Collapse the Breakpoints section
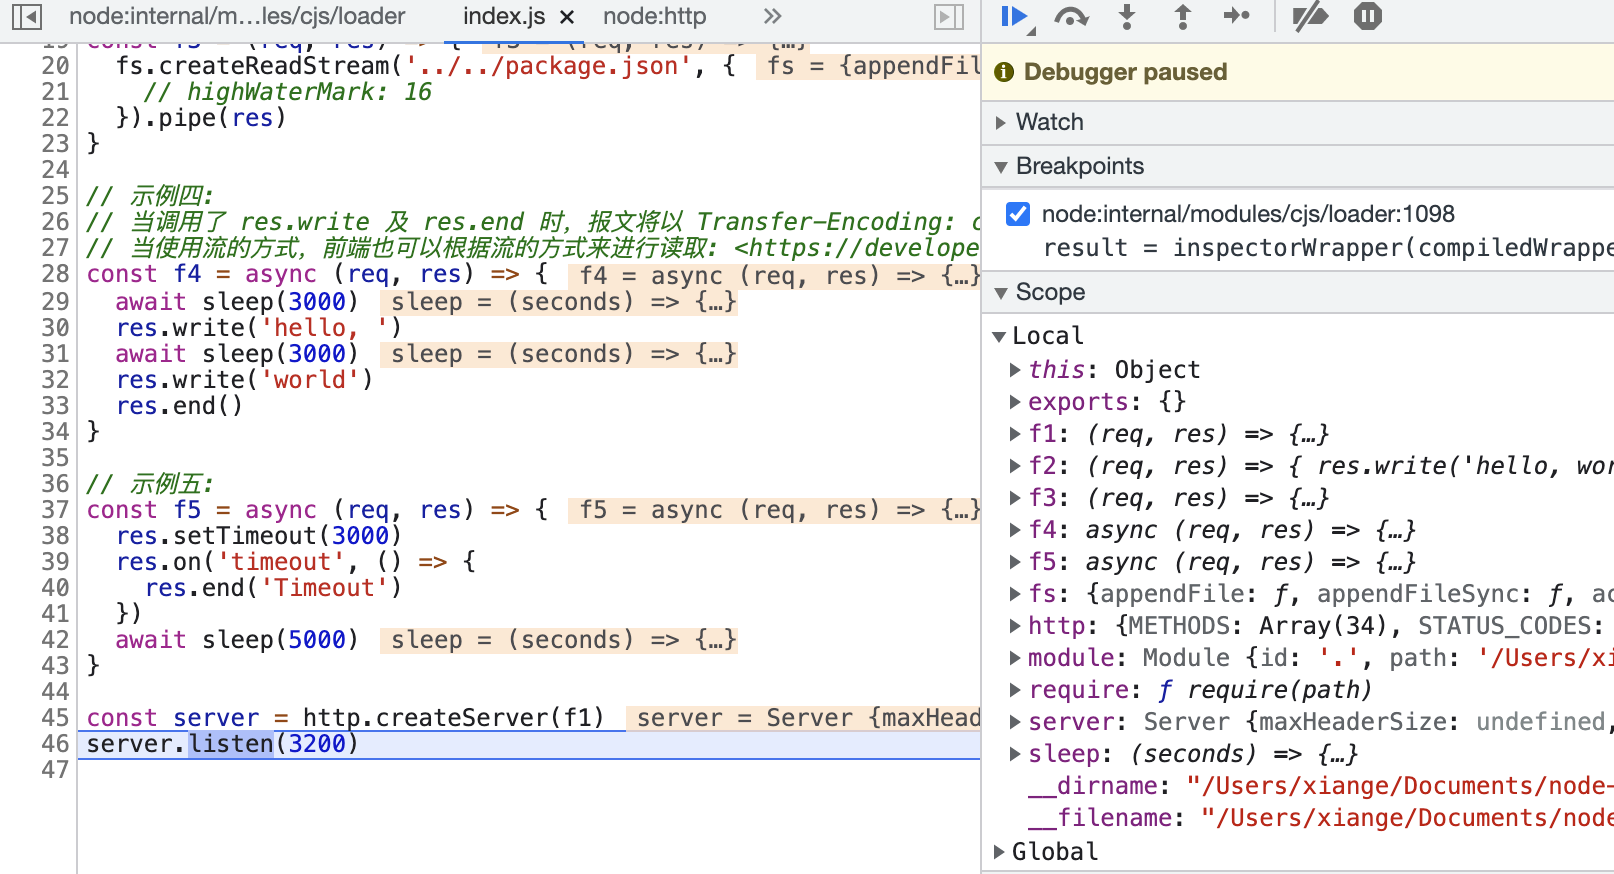The width and height of the screenshot is (1614, 874). 1001,167
